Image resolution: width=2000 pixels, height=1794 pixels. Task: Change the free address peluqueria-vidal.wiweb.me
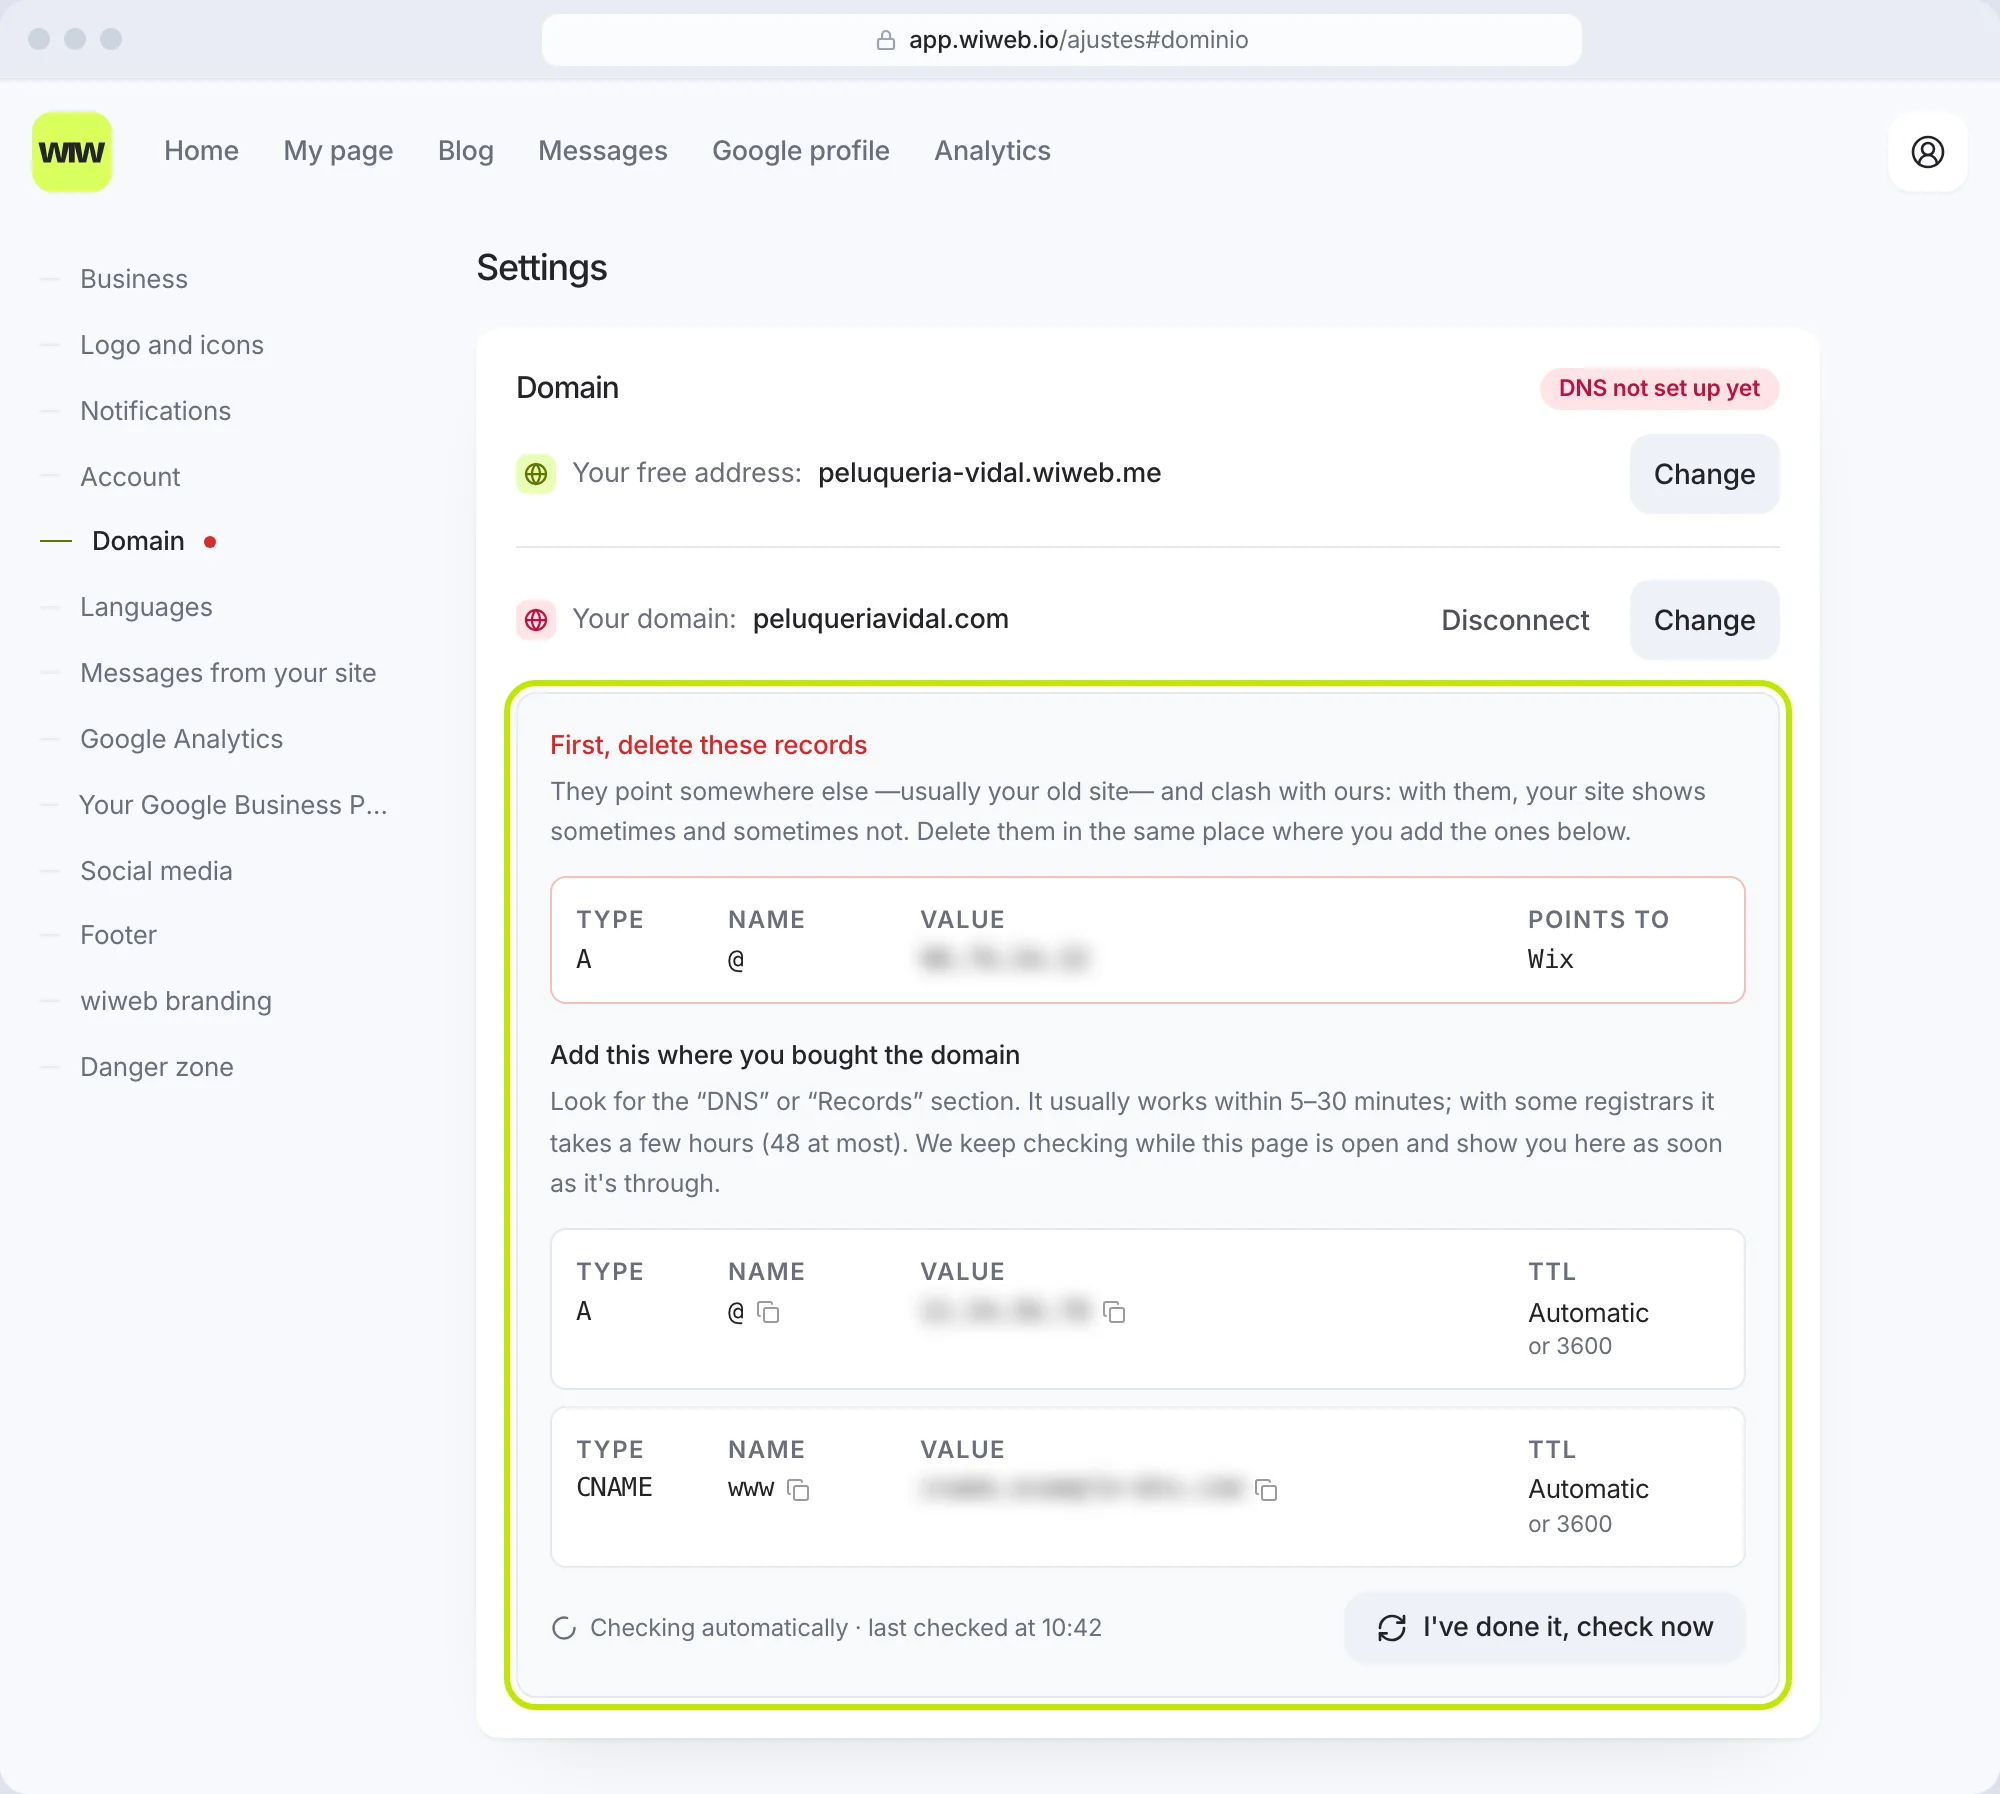(1704, 474)
